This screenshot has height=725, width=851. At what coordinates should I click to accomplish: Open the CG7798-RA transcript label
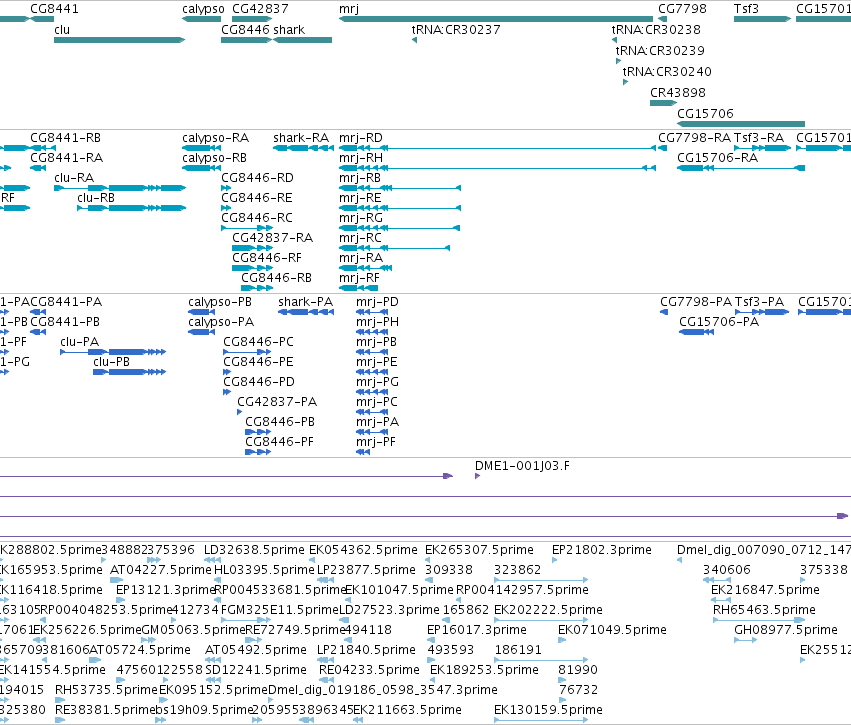point(695,138)
